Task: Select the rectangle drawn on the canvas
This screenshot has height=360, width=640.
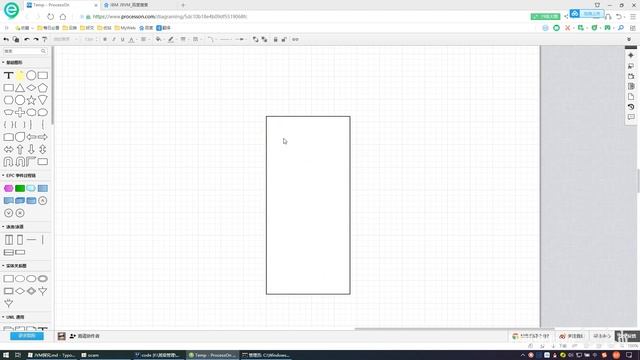Action: (x=308, y=205)
